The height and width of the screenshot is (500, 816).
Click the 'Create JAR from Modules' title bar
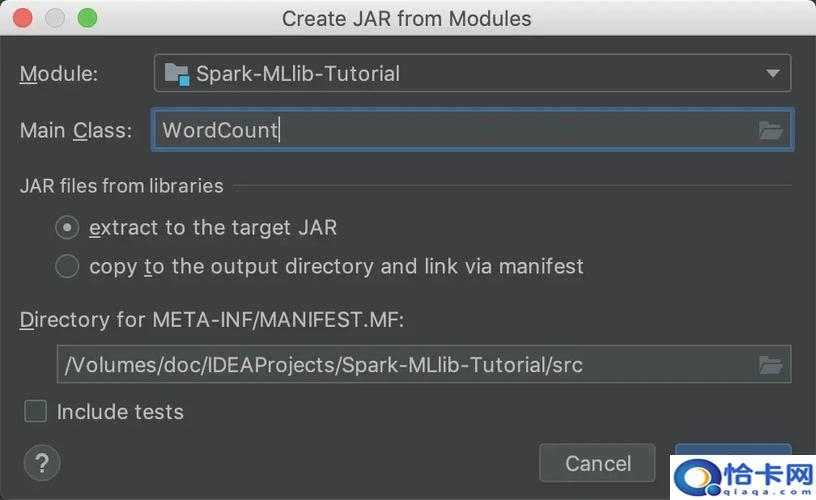406,18
